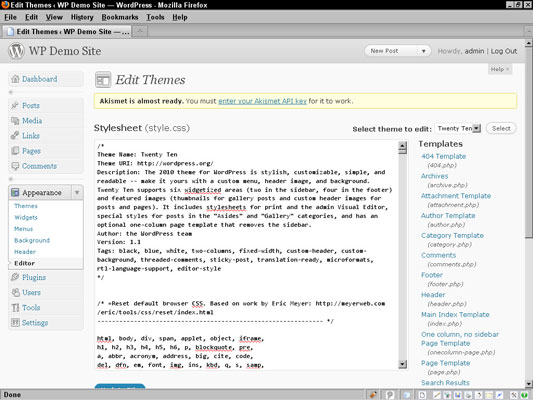Open the 404 Template file
The width and height of the screenshot is (533, 400).
[444, 156]
